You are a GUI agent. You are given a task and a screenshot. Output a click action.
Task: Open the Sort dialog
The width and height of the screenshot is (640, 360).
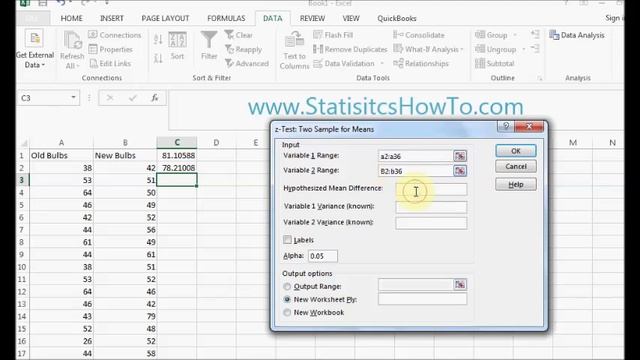[177, 46]
